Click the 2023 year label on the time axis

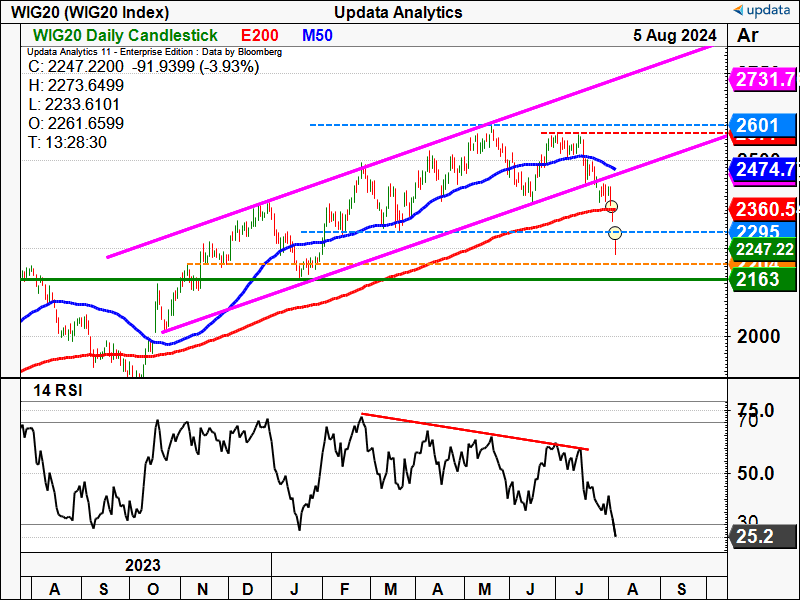(143, 565)
